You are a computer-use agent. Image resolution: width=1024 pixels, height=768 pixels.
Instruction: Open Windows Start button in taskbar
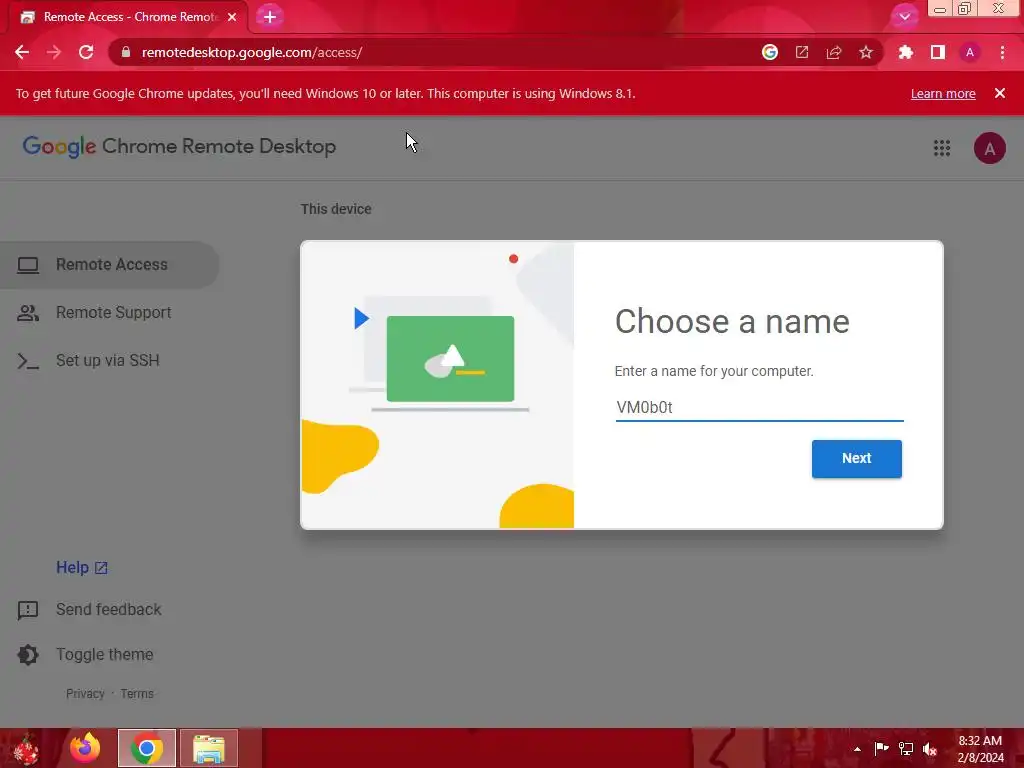point(27,748)
